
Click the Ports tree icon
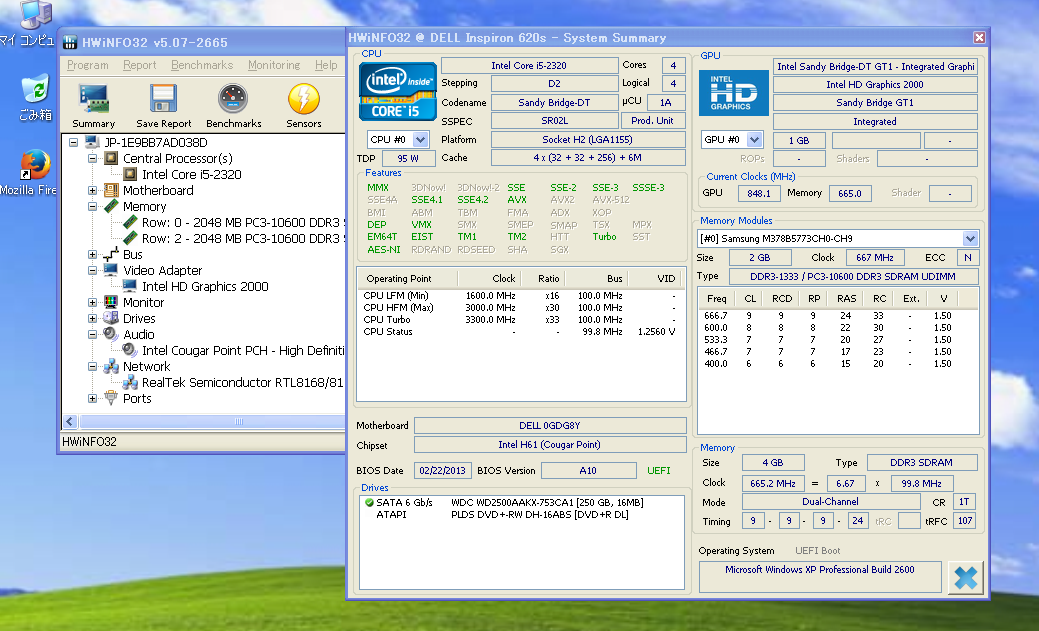coord(111,398)
